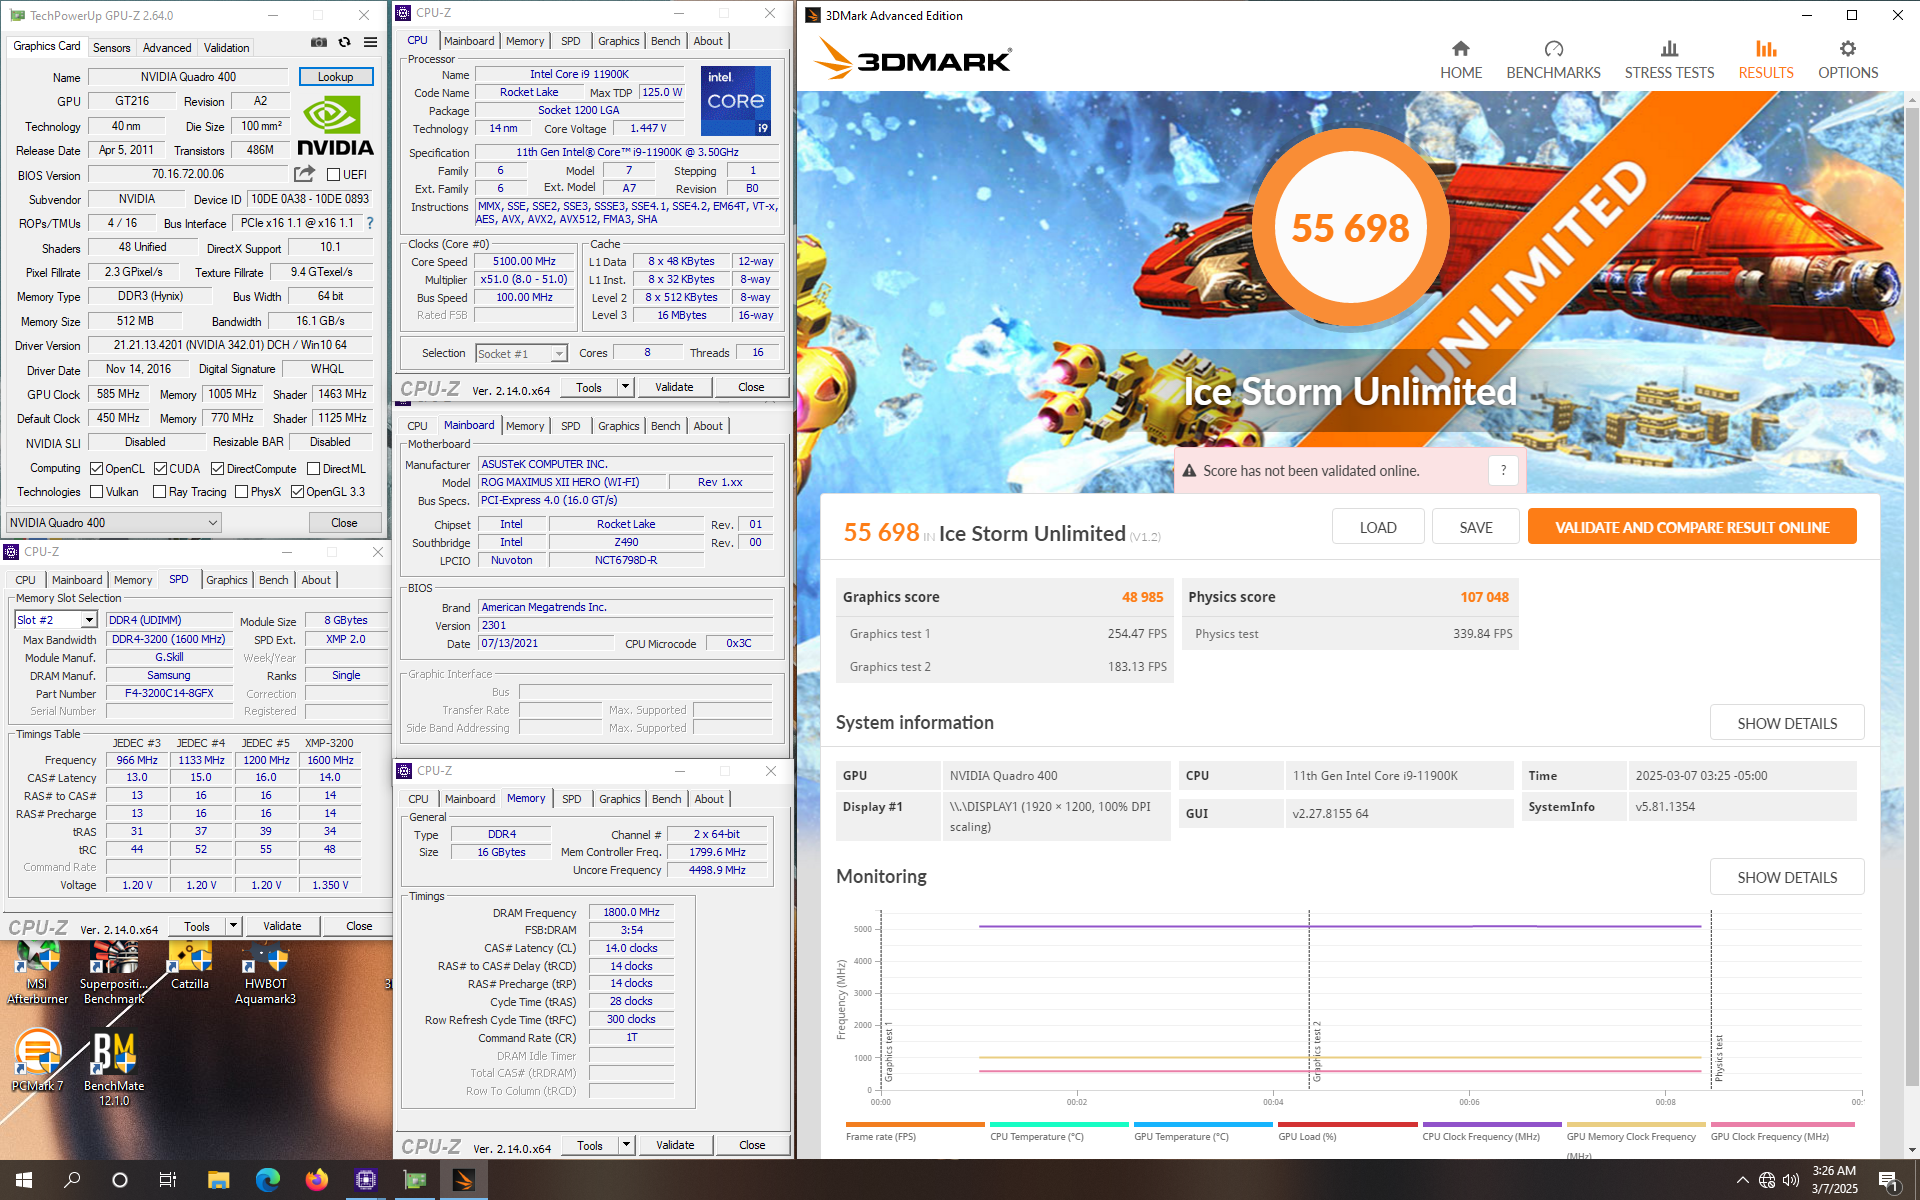
Task: Open About tab in CPU-Z Memory window
Action: 709,799
